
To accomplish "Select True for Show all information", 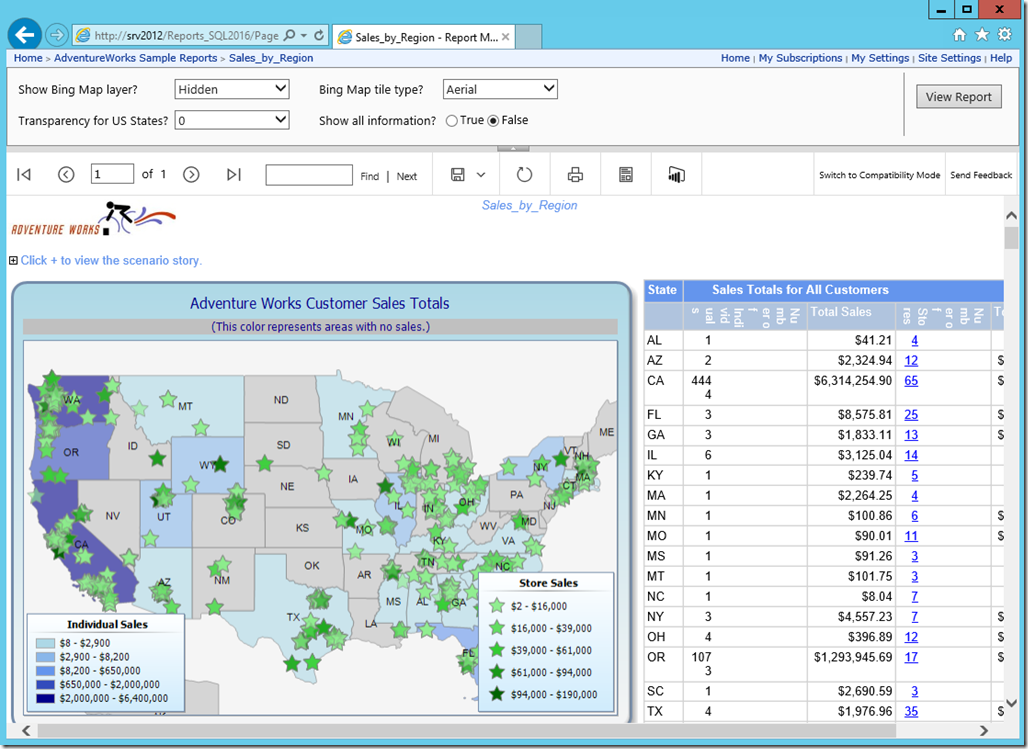I will click(452, 121).
